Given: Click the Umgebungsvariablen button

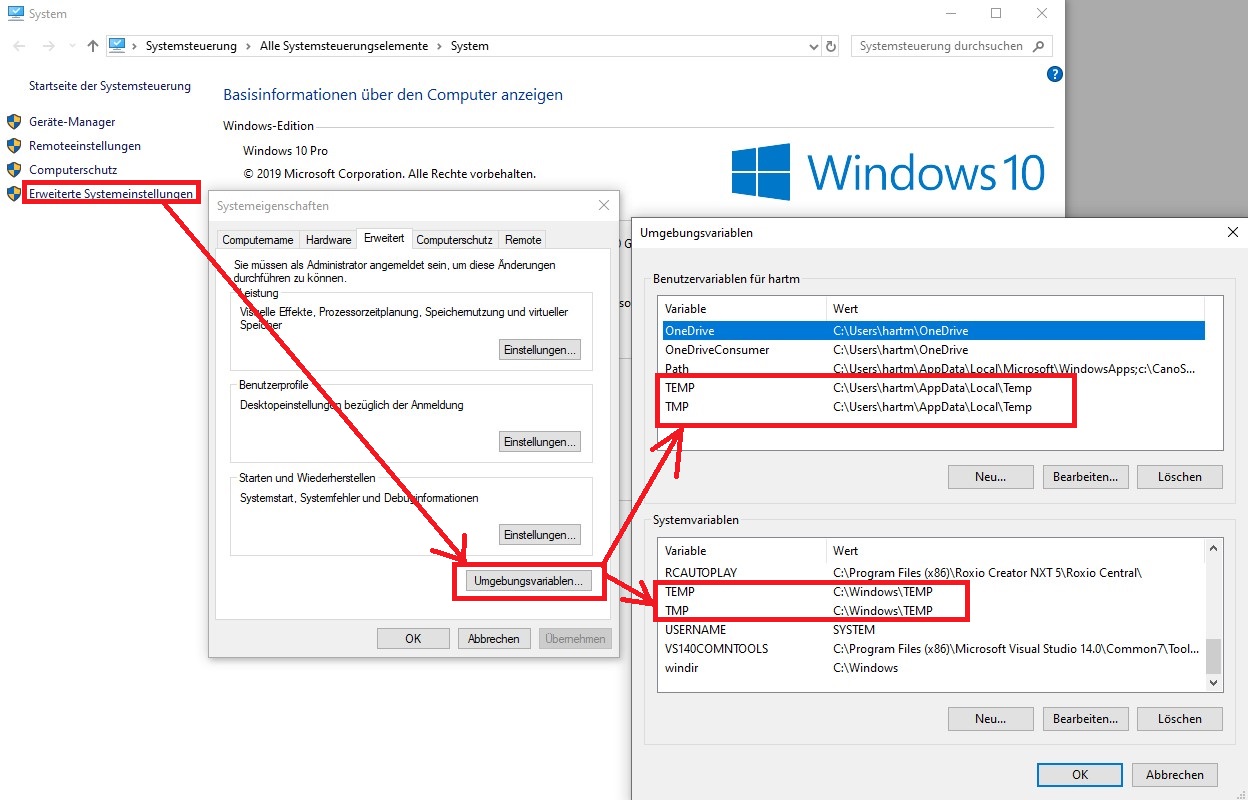Looking at the screenshot, I should tap(528, 581).
